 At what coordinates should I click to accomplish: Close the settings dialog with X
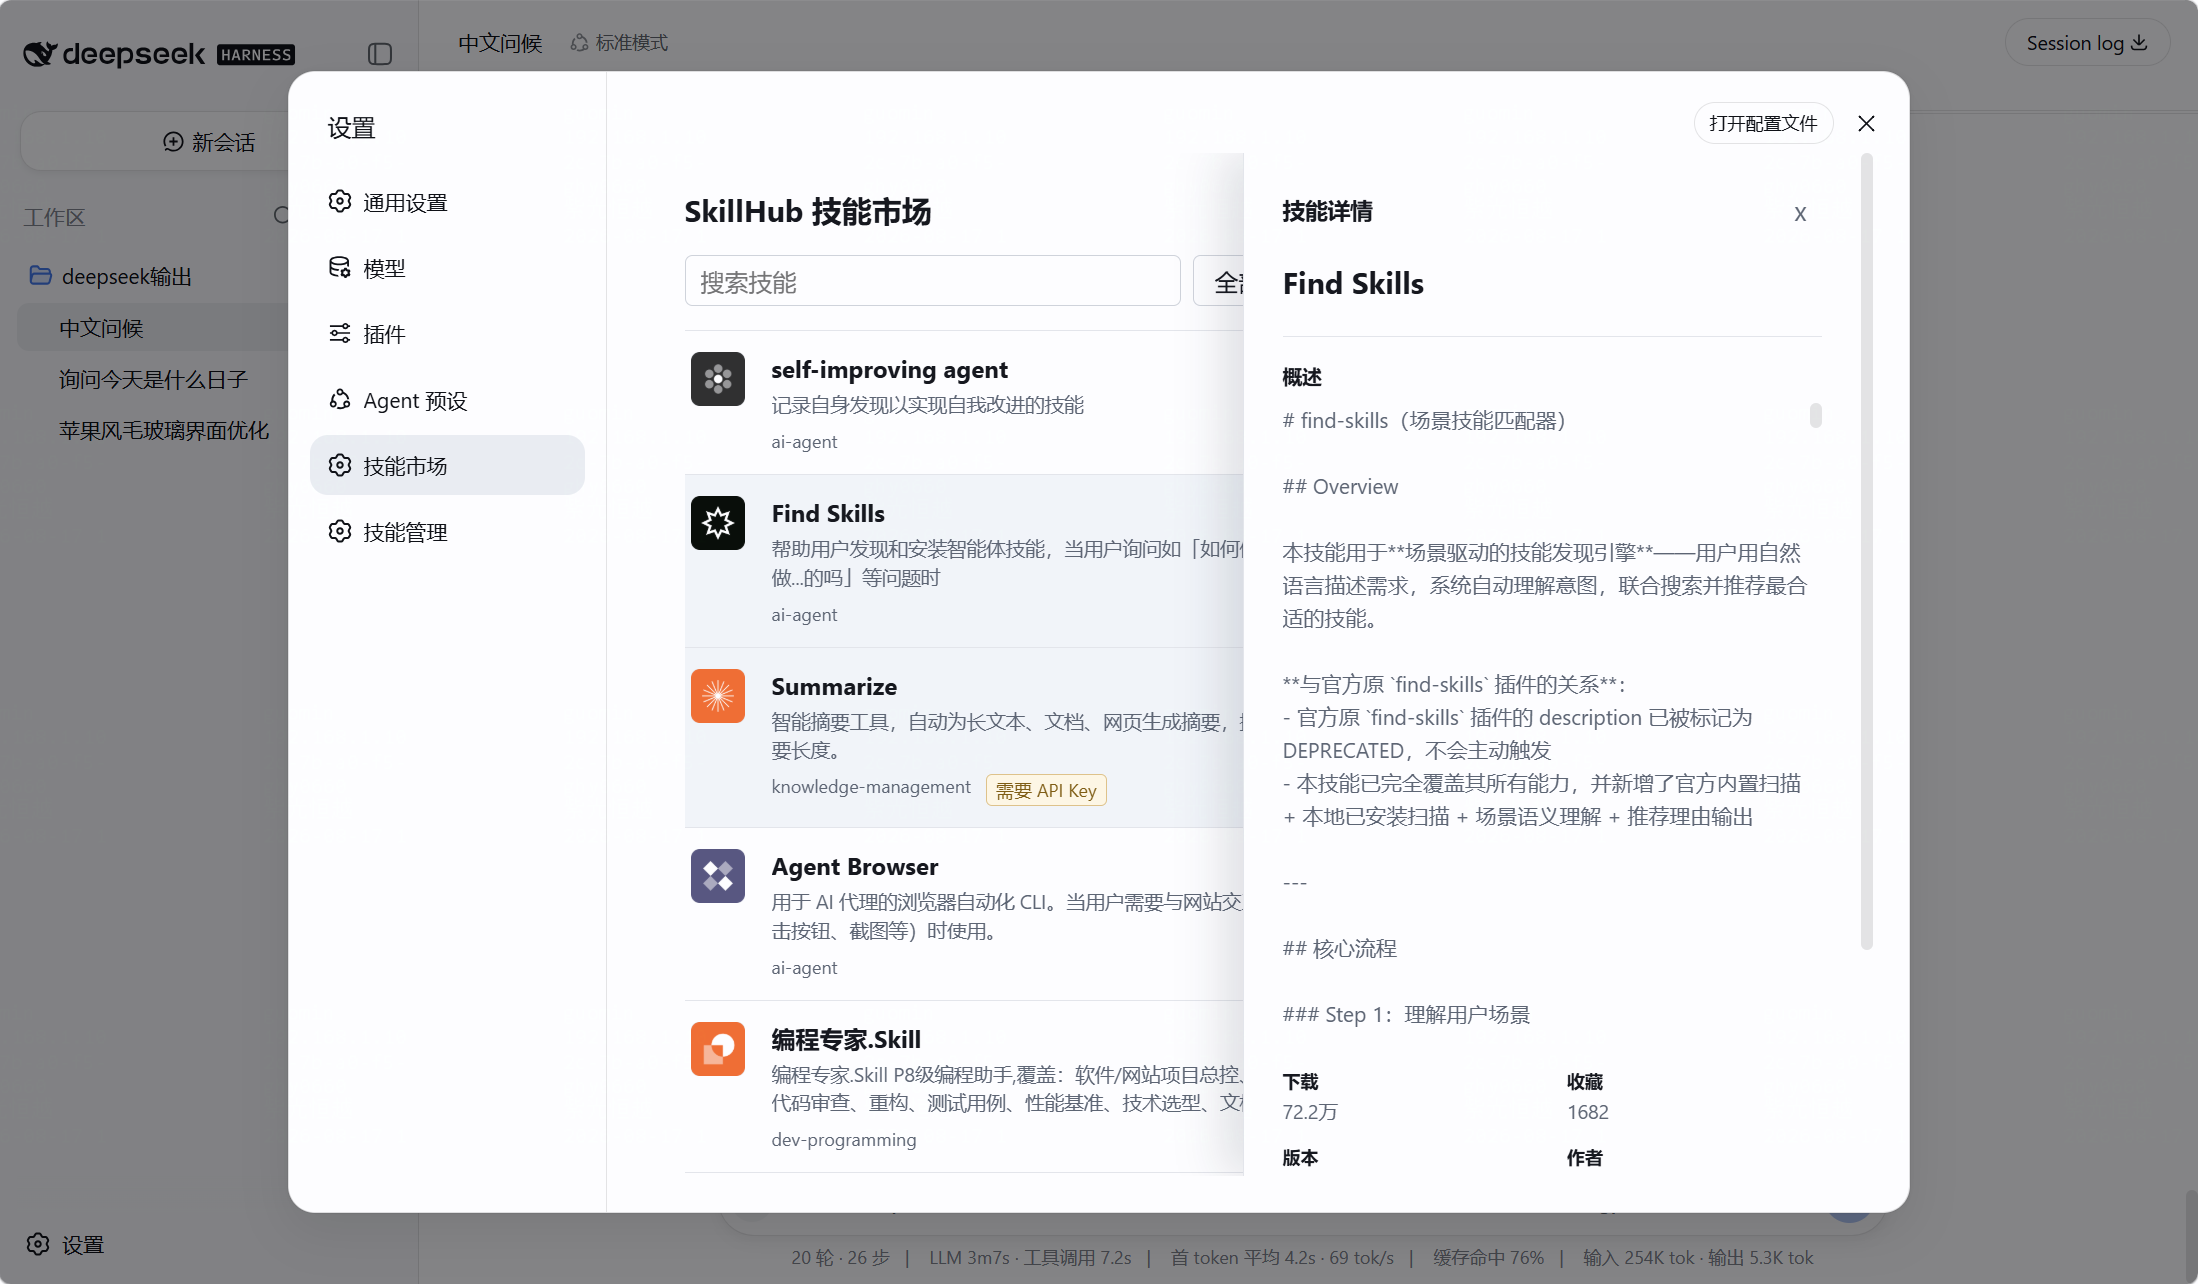pyautogui.click(x=1866, y=123)
